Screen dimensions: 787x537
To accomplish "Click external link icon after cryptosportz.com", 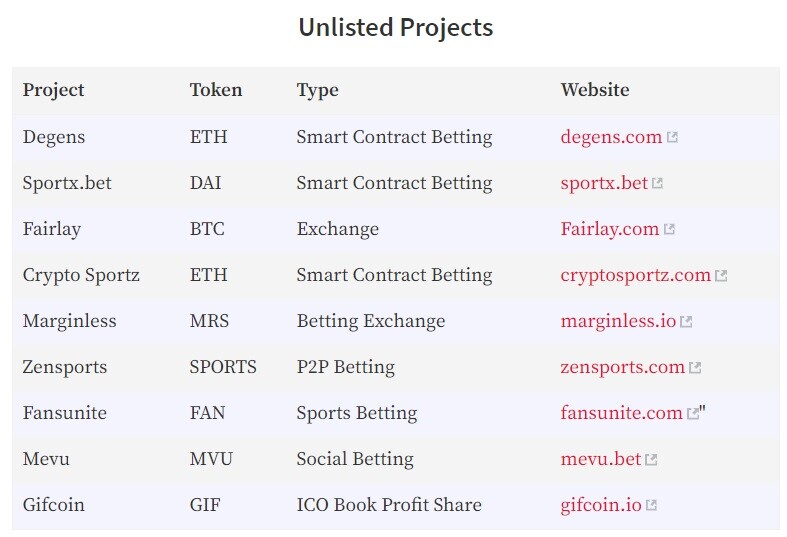I will coord(721,276).
